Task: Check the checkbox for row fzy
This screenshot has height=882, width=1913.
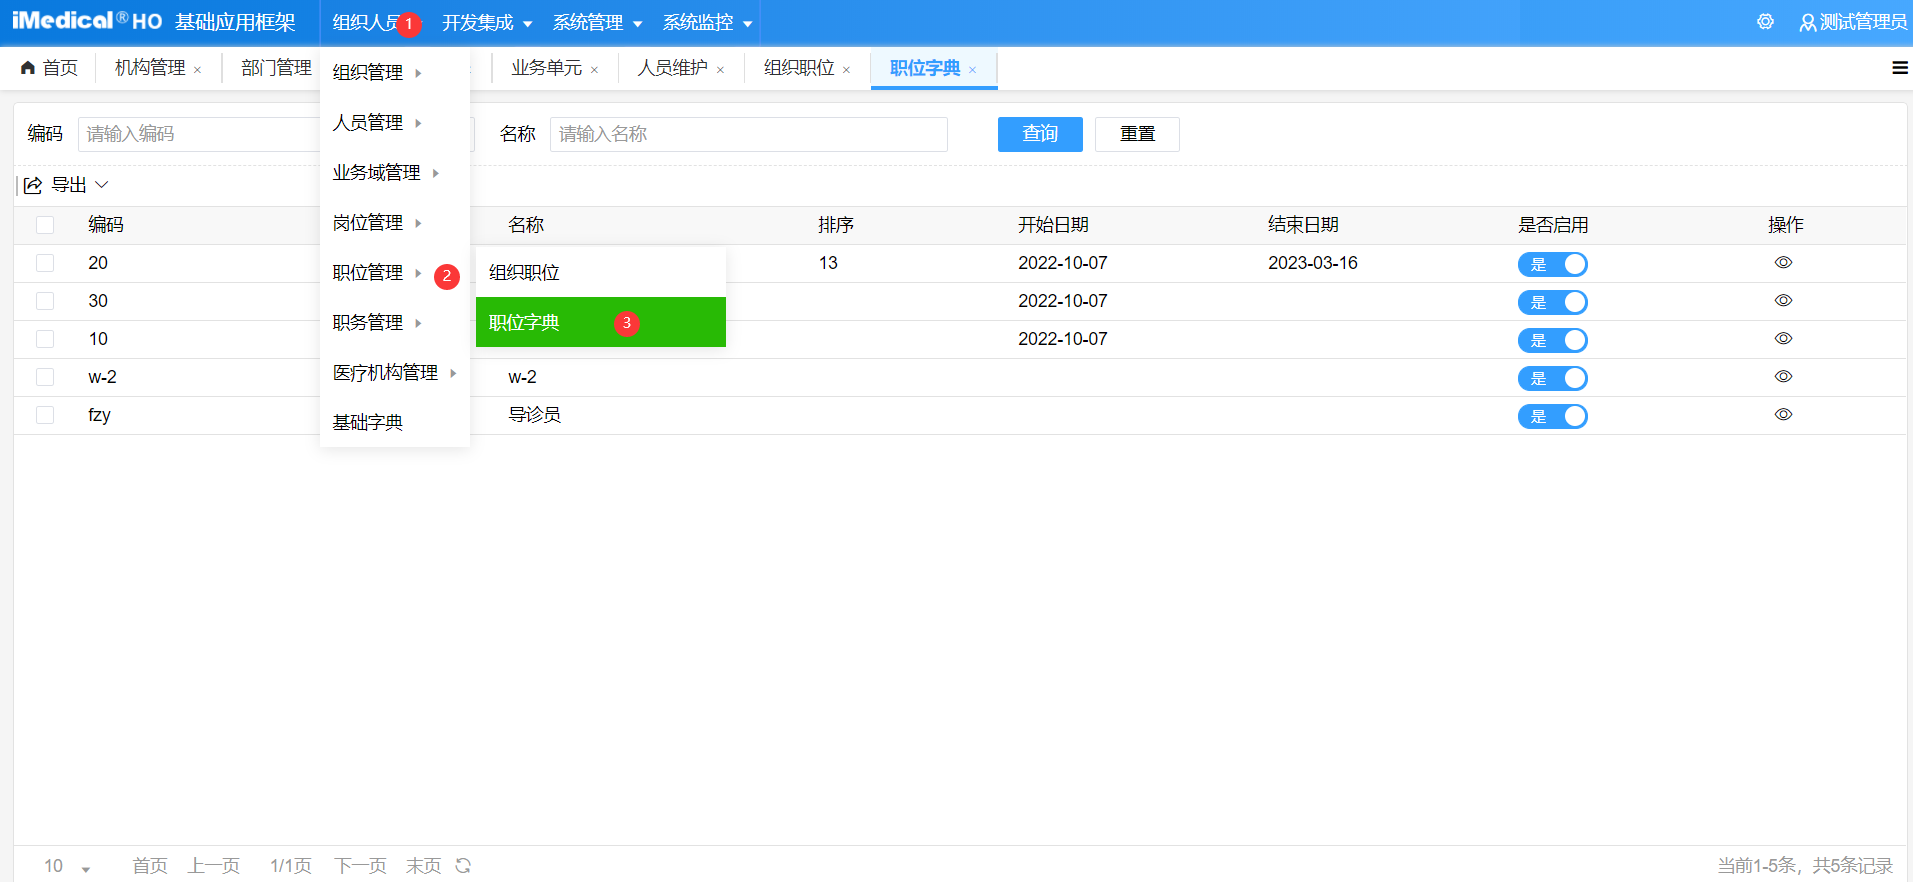Action: [x=45, y=415]
